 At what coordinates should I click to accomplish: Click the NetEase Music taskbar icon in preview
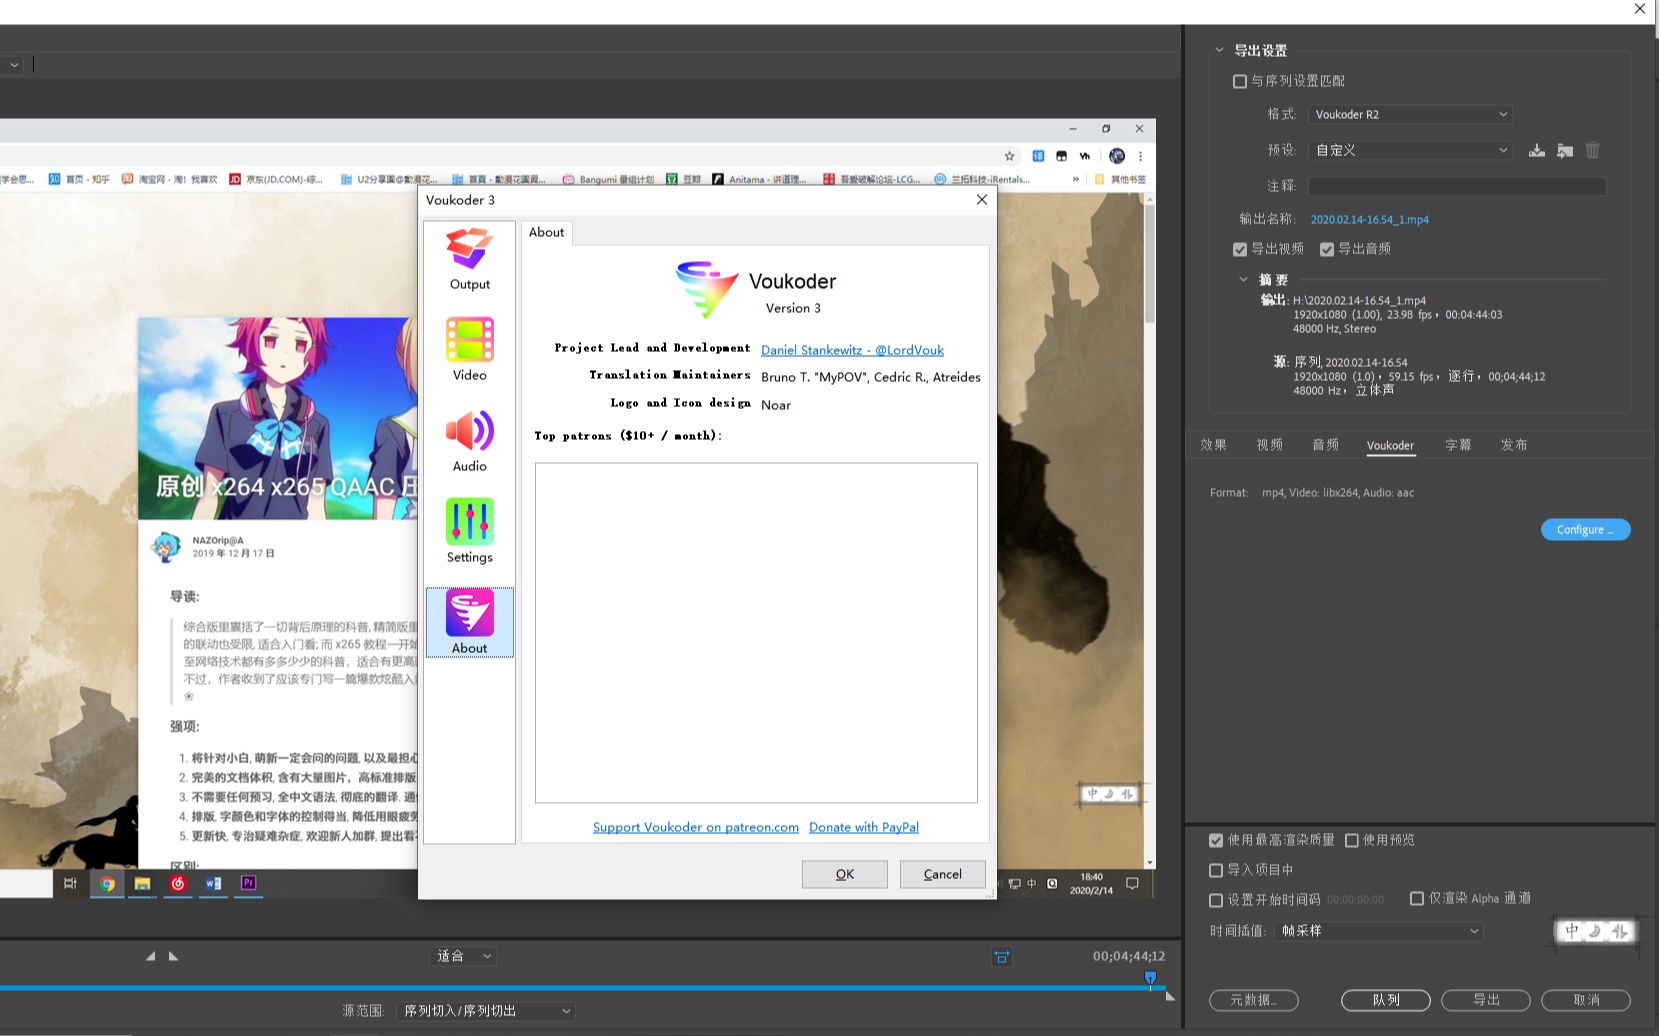click(x=178, y=883)
